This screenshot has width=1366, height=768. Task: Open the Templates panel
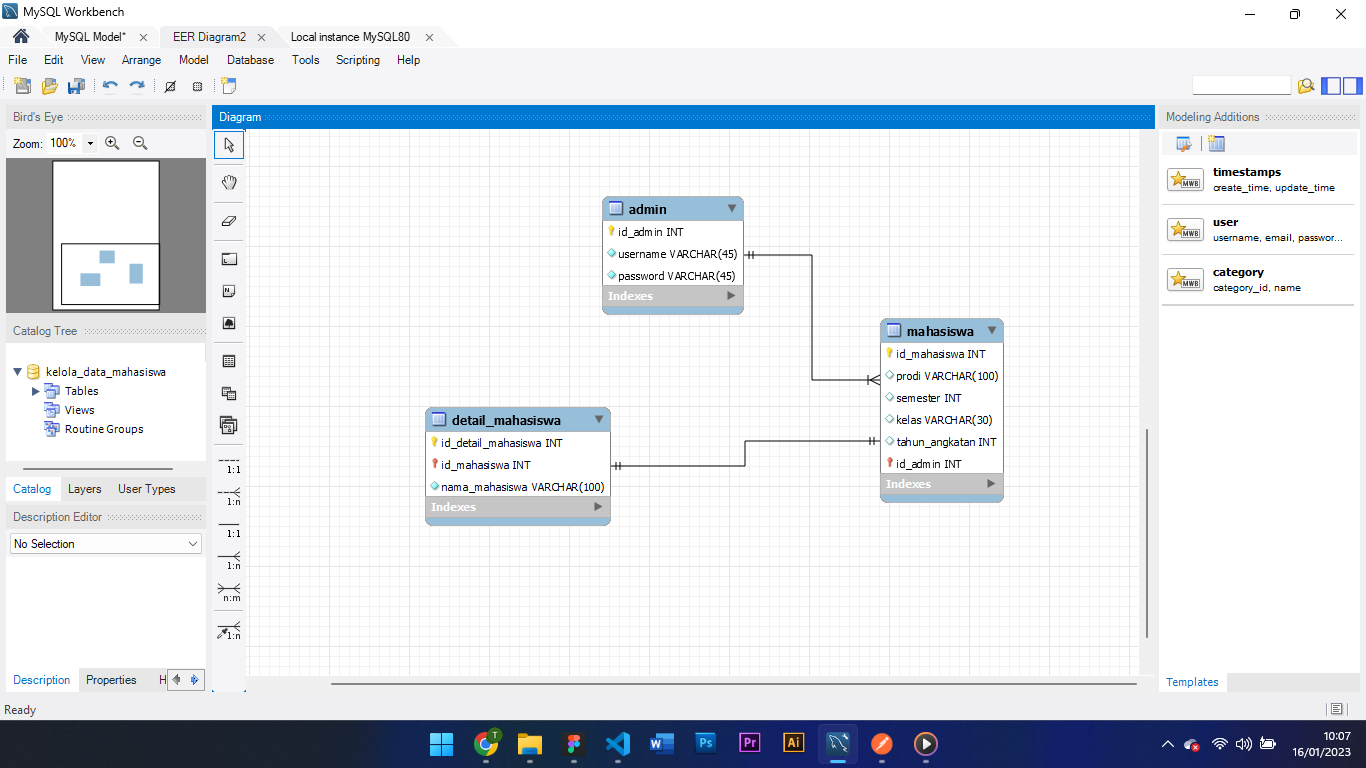1192,682
